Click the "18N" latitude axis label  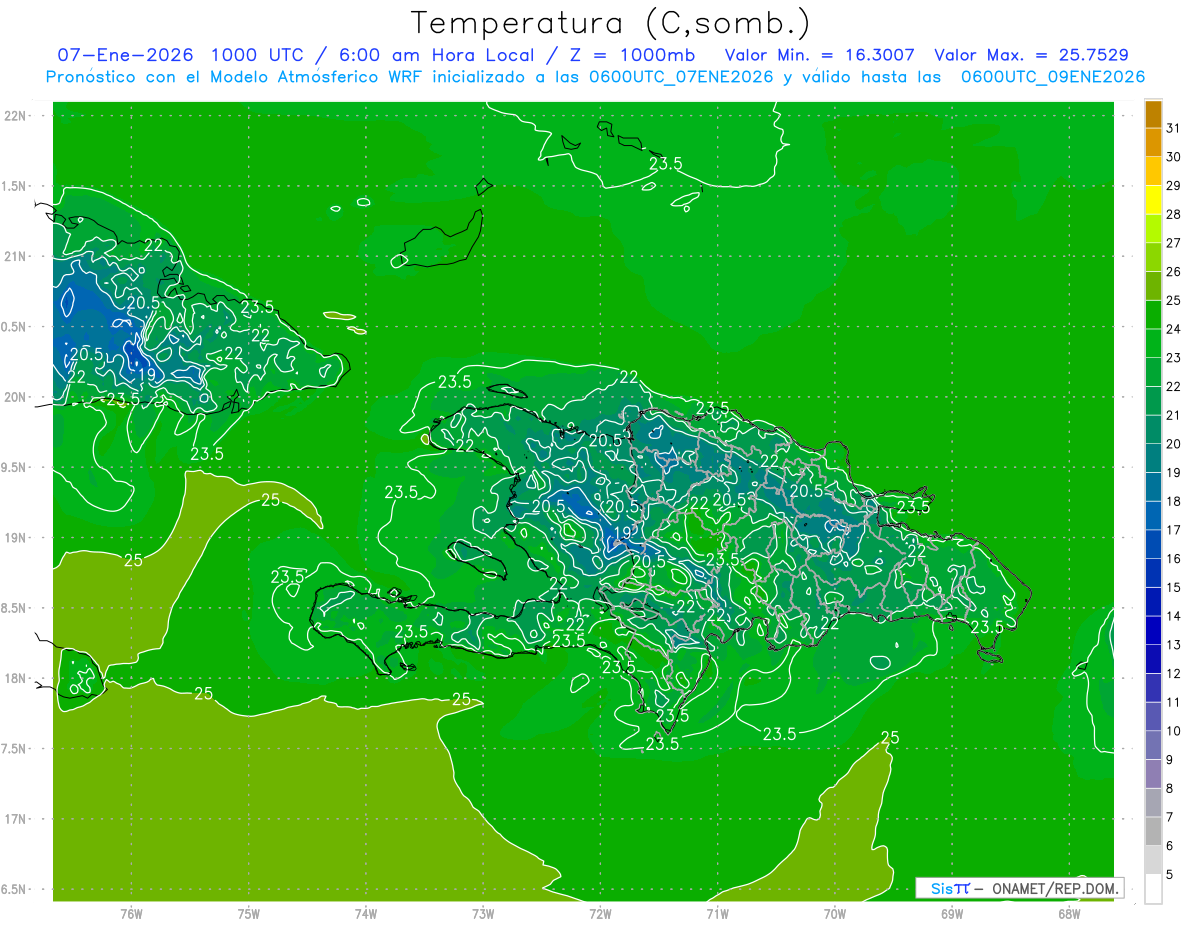(x=15, y=678)
